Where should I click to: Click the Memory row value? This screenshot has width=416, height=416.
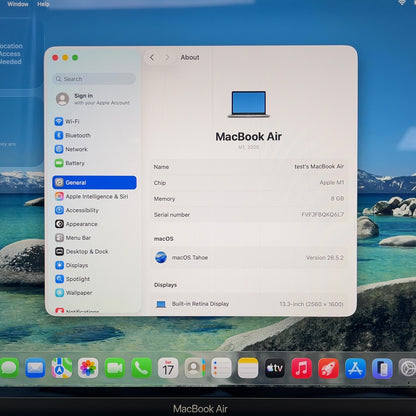click(x=337, y=198)
